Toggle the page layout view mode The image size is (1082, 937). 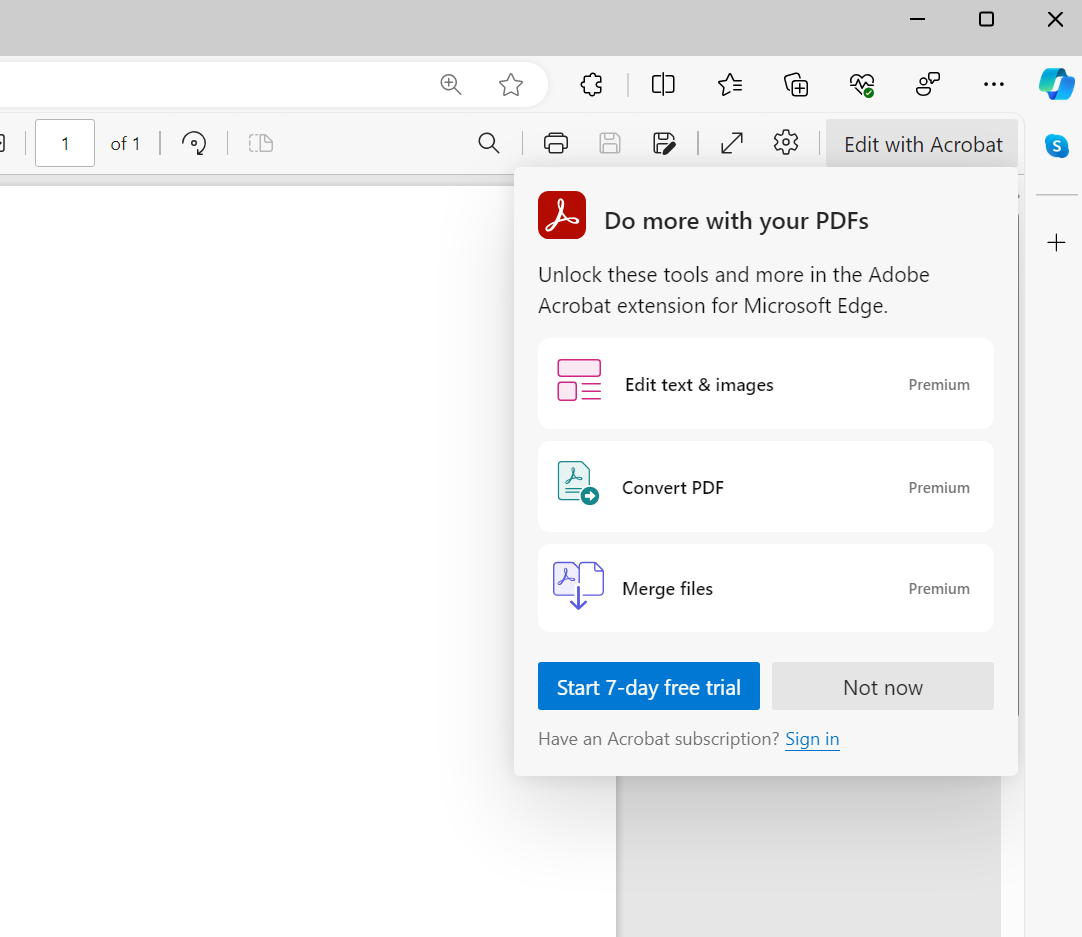(260, 143)
